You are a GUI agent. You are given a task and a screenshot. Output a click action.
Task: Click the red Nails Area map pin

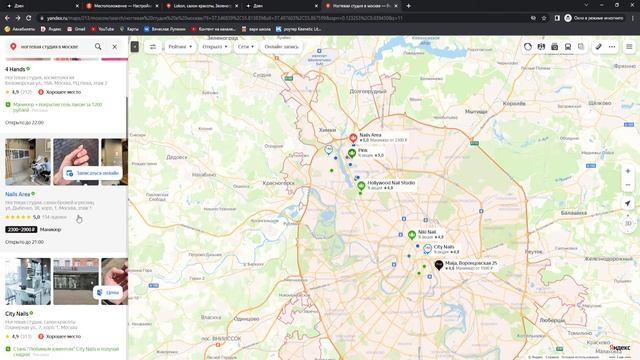[353, 138]
